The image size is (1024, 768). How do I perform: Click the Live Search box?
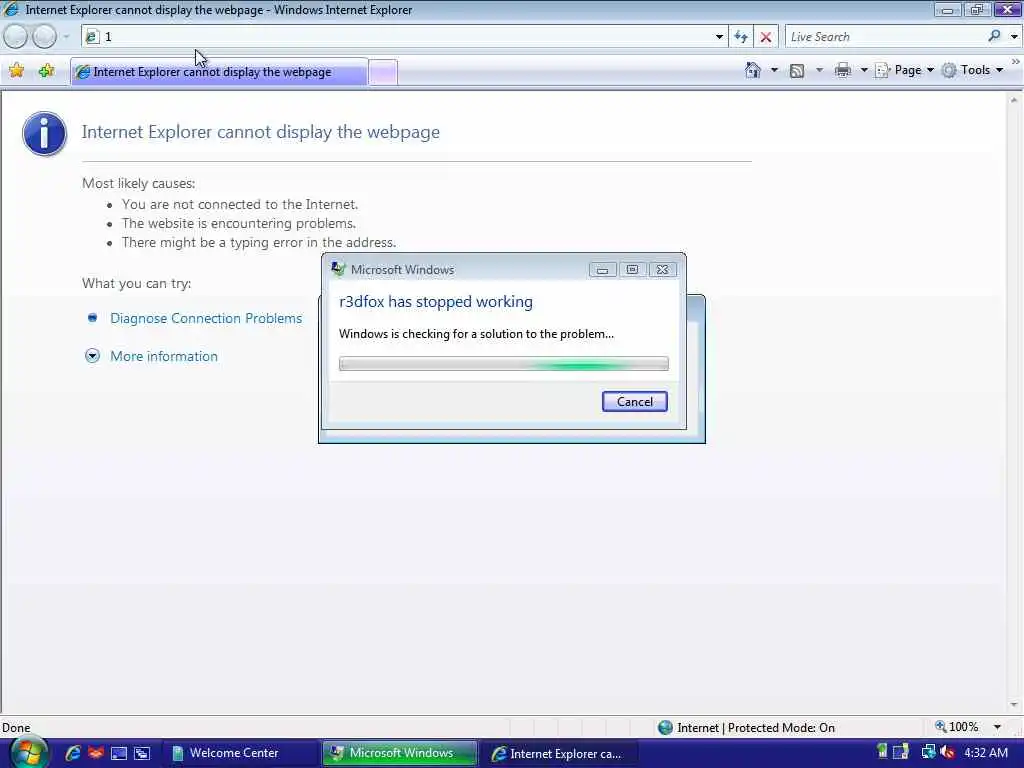pyautogui.click(x=885, y=37)
